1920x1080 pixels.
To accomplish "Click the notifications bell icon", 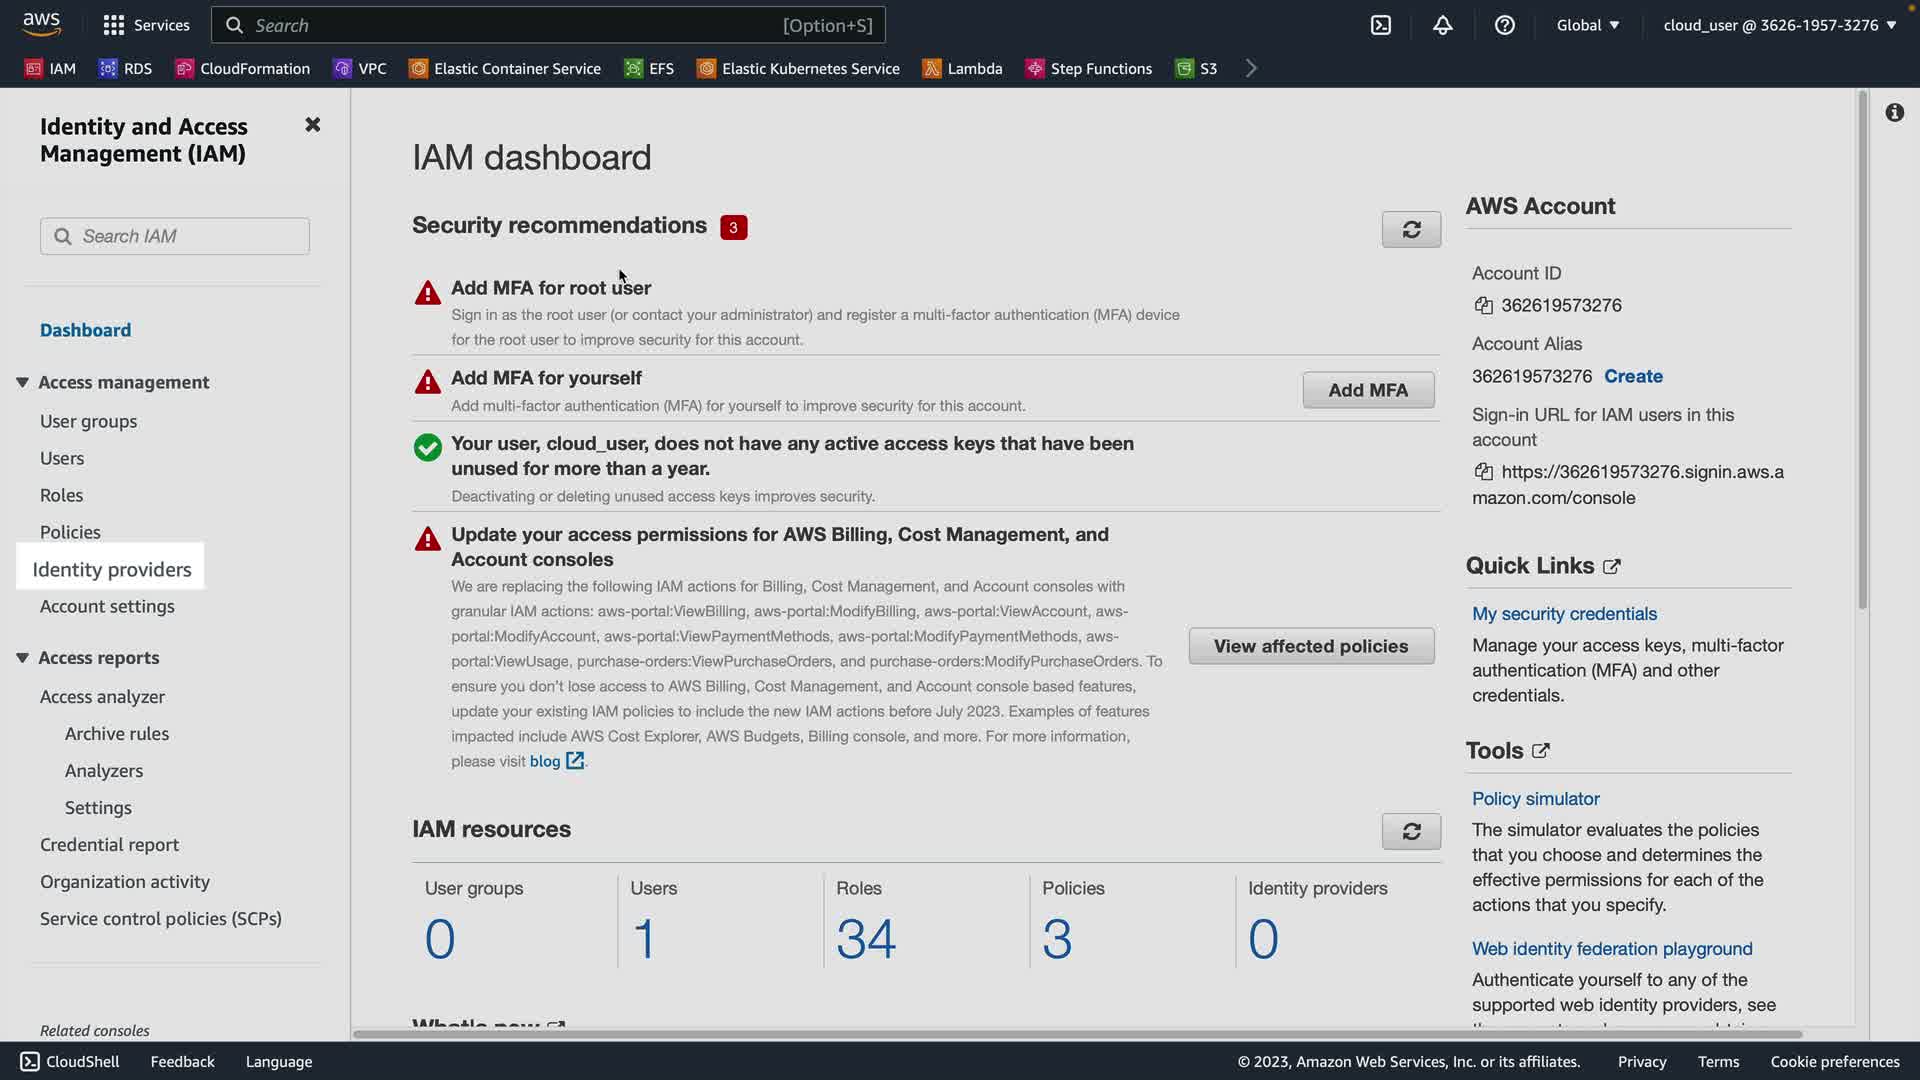I will 1442,25.
